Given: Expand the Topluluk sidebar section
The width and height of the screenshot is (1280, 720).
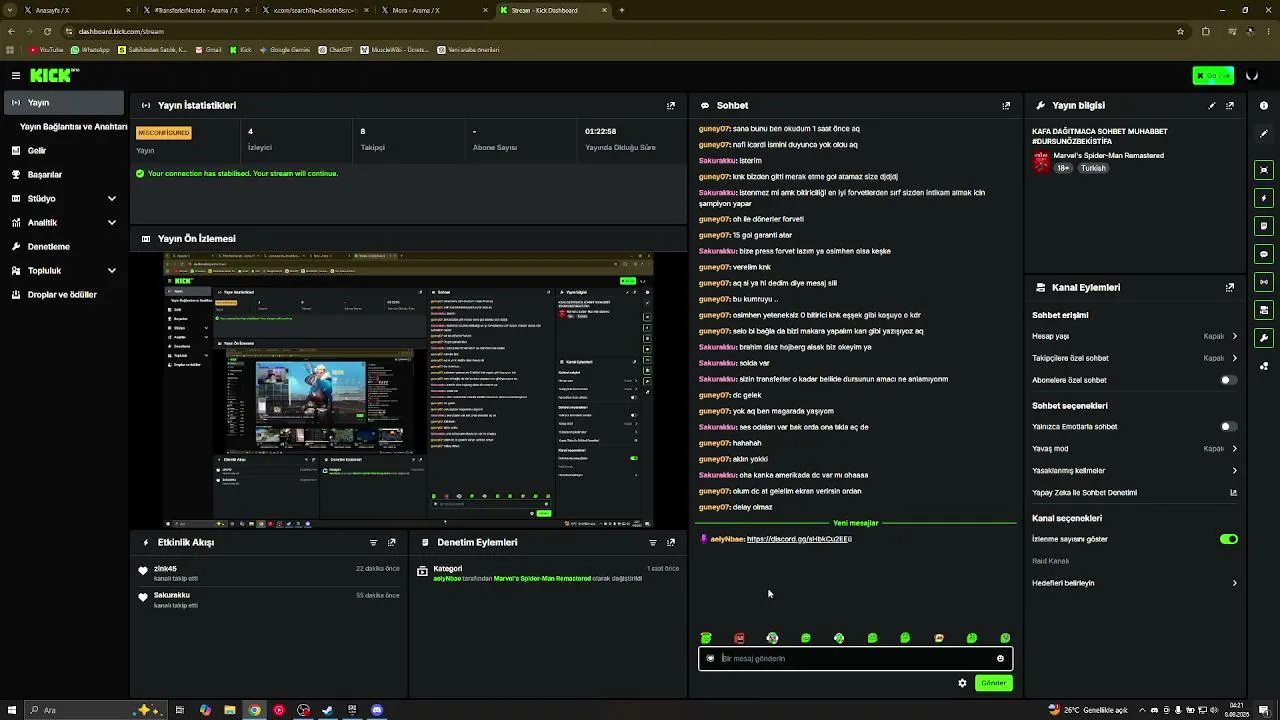Looking at the screenshot, I should 62,270.
